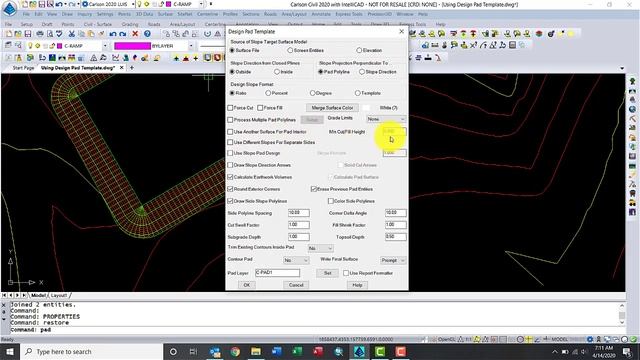The width and height of the screenshot is (640, 360).
Task: Select the Template slope format radio
Action: [358, 93]
